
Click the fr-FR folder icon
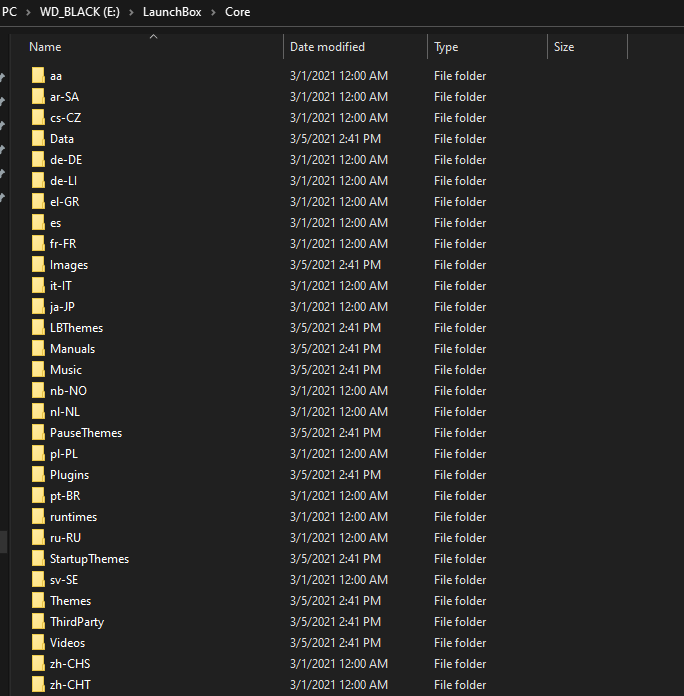pos(38,243)
